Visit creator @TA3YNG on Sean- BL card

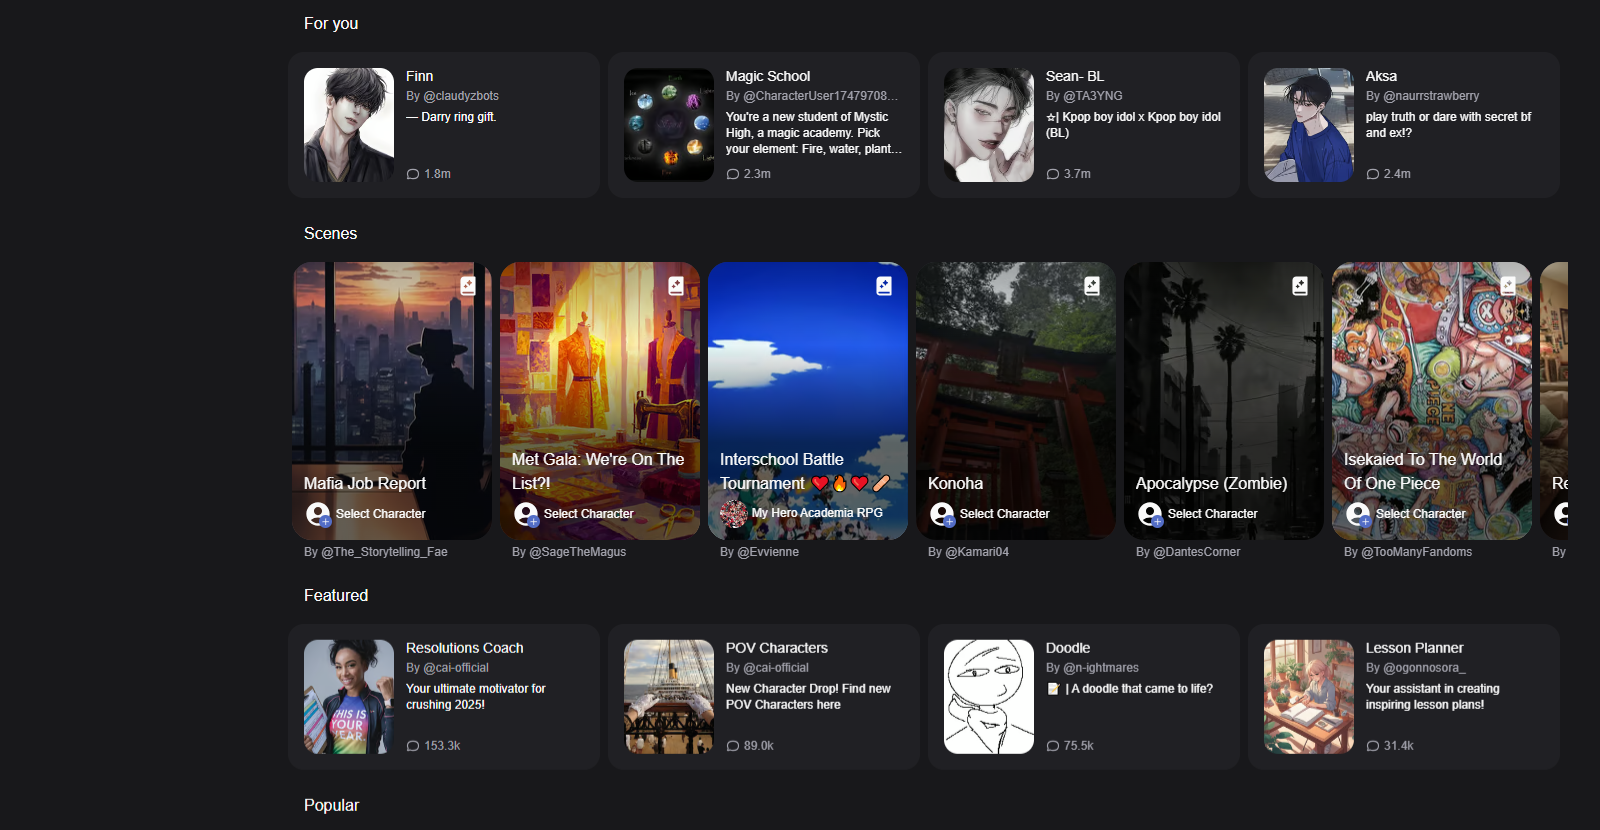click(x=1093, y=96)
